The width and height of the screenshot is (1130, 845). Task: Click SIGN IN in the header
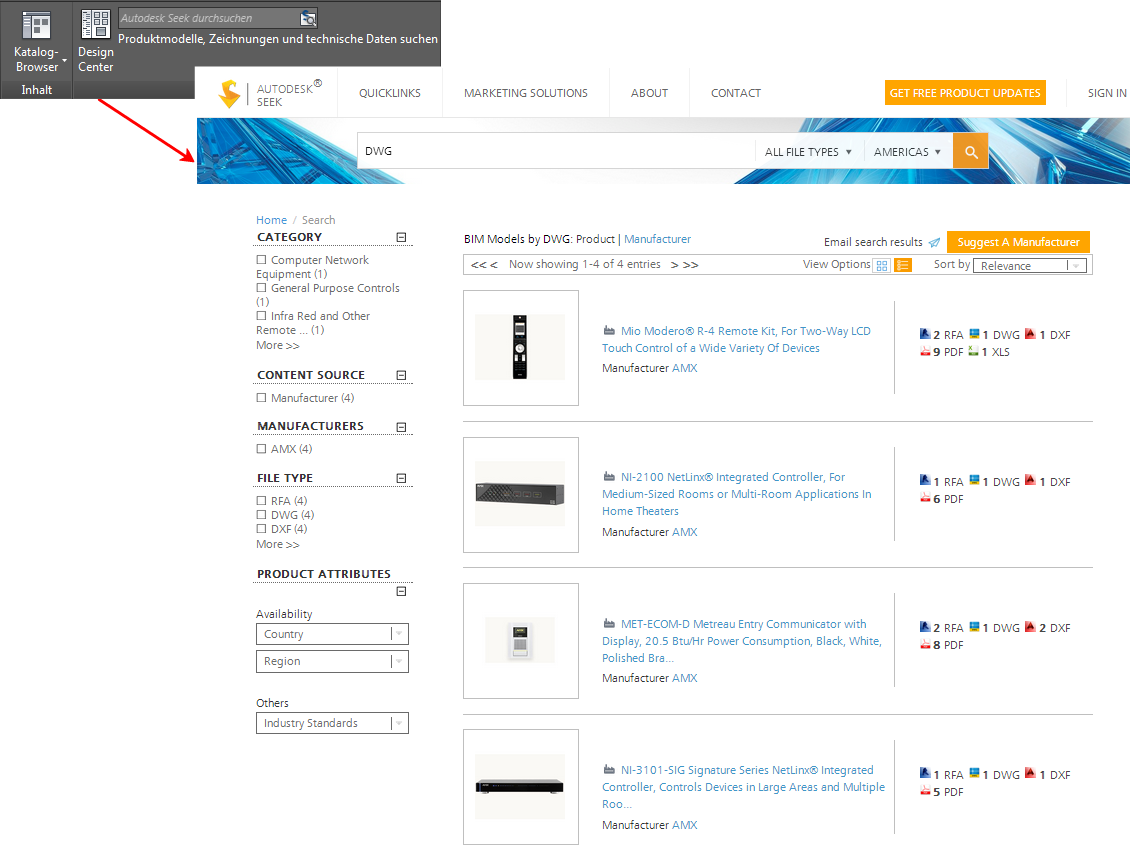pos(1107,93)
